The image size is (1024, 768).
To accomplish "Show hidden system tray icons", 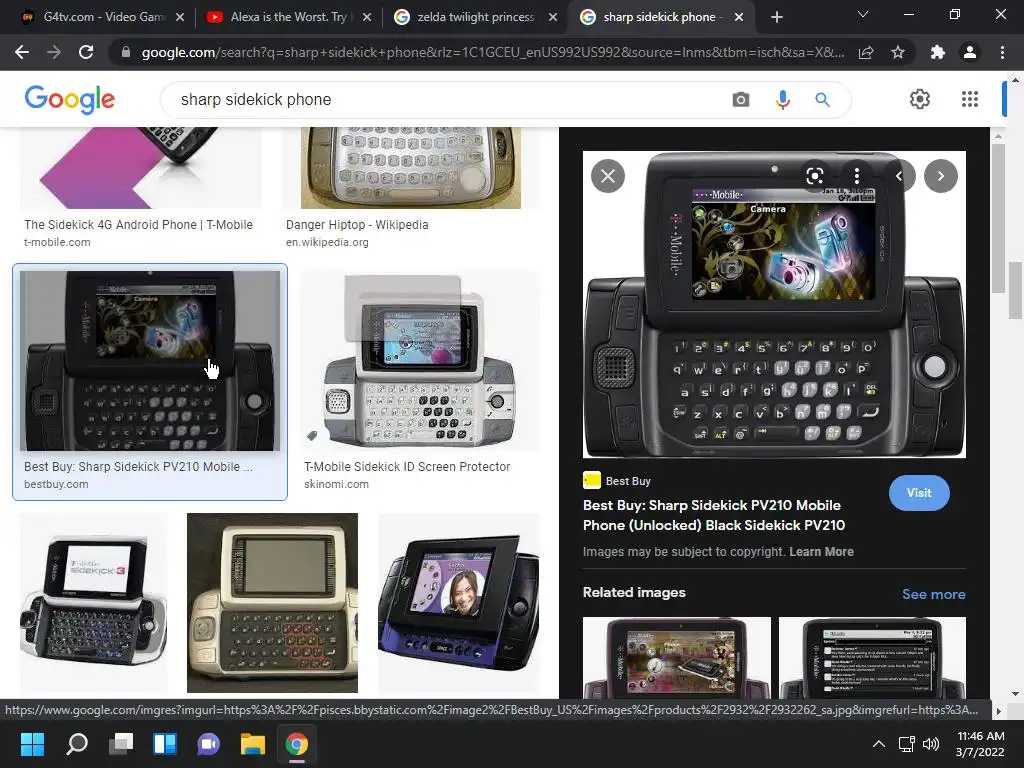I will (x=879, y=744).
